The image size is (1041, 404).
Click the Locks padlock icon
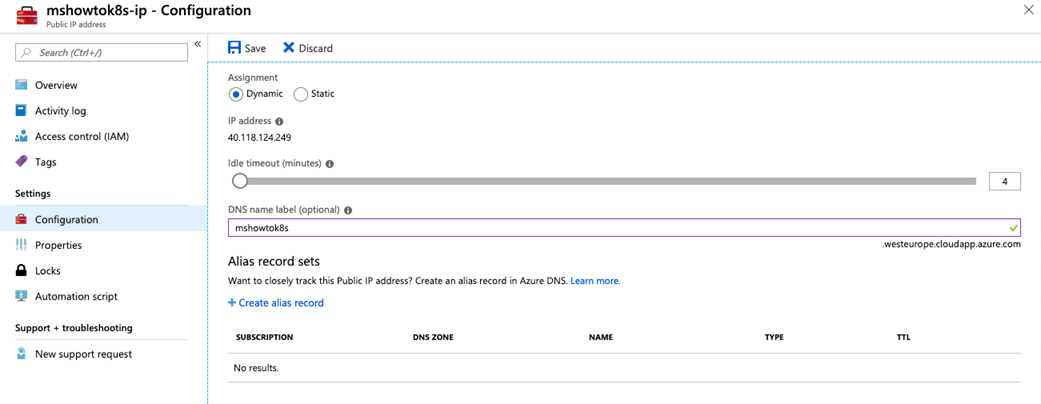(x=21, y=271)
